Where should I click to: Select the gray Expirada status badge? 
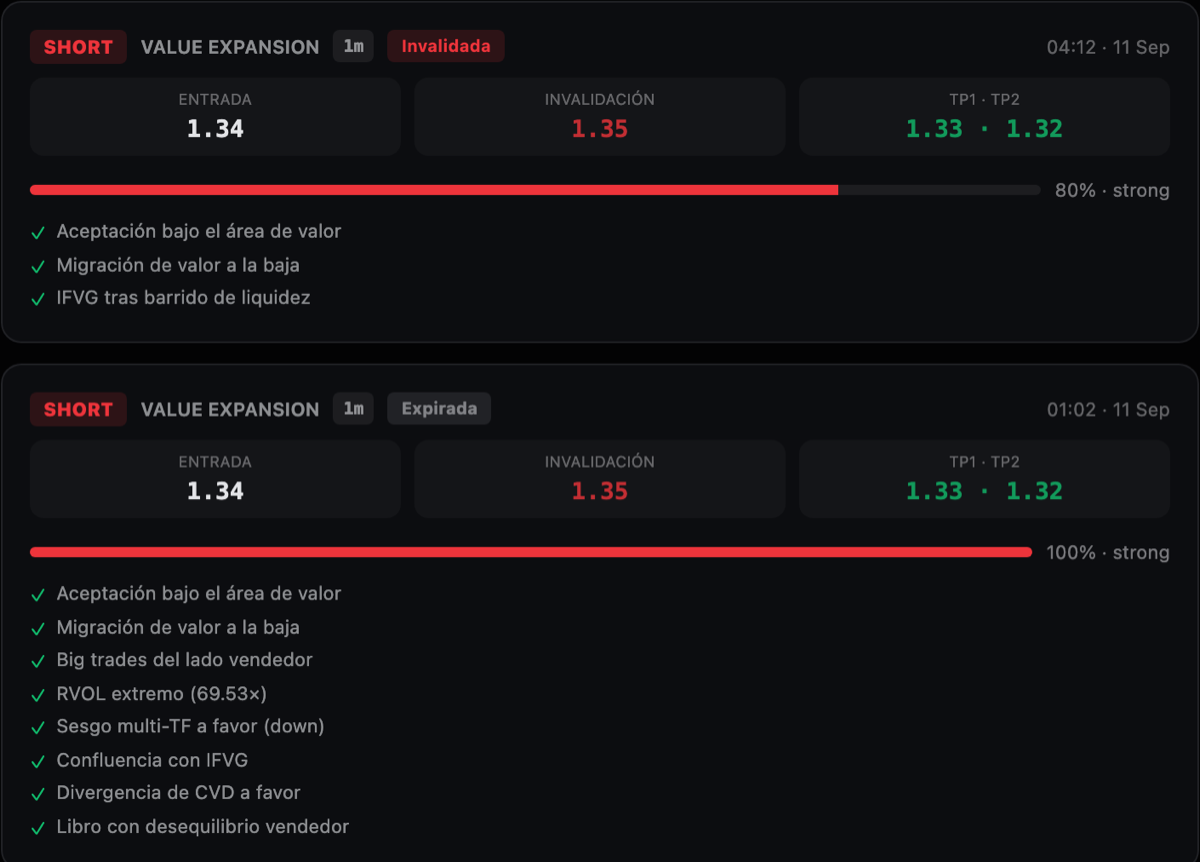[439, 409]
